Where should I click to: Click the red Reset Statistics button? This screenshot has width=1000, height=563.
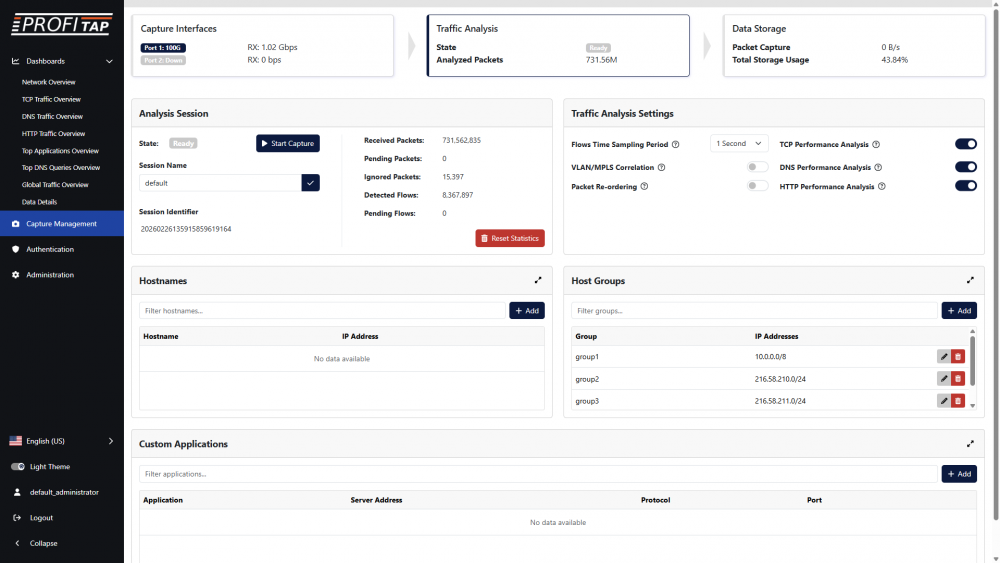(x=510, y=238)
